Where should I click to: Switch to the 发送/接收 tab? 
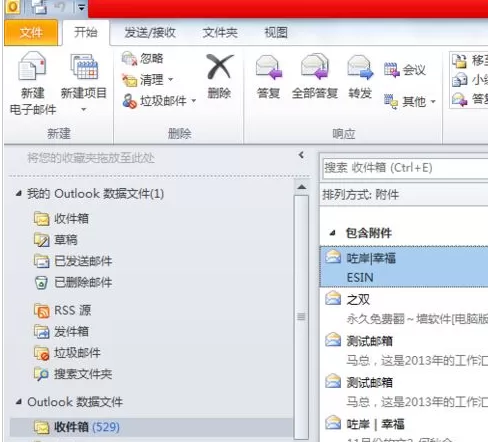[150, 33]
